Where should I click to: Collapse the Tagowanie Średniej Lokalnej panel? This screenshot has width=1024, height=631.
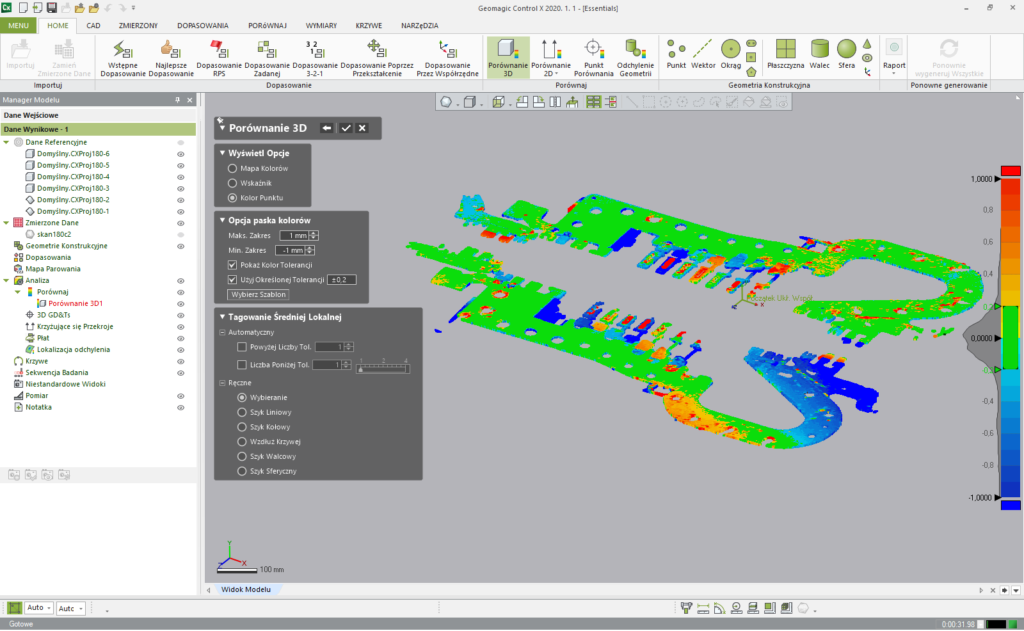click(222, 317)
